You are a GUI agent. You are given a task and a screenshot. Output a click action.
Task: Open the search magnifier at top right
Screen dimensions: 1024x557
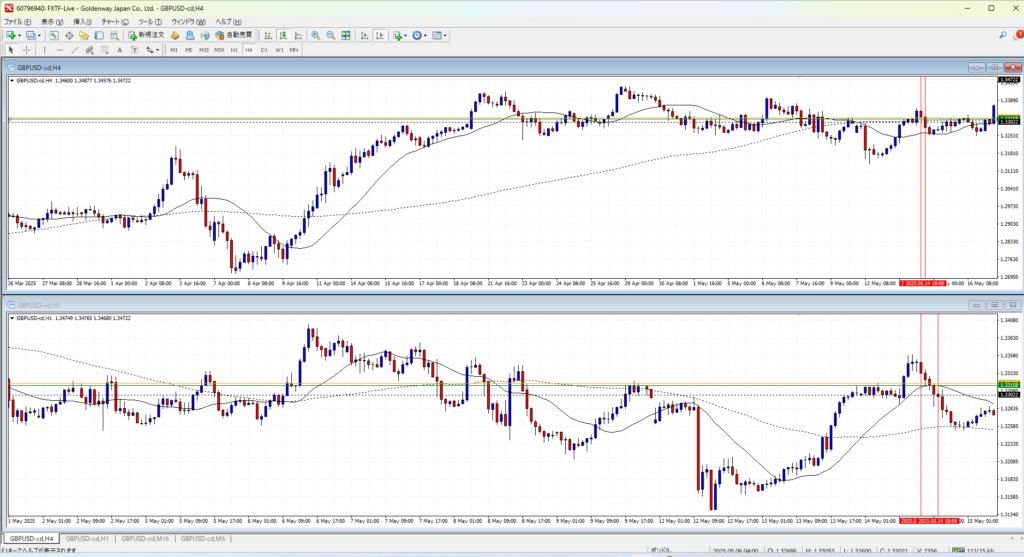1012,35
